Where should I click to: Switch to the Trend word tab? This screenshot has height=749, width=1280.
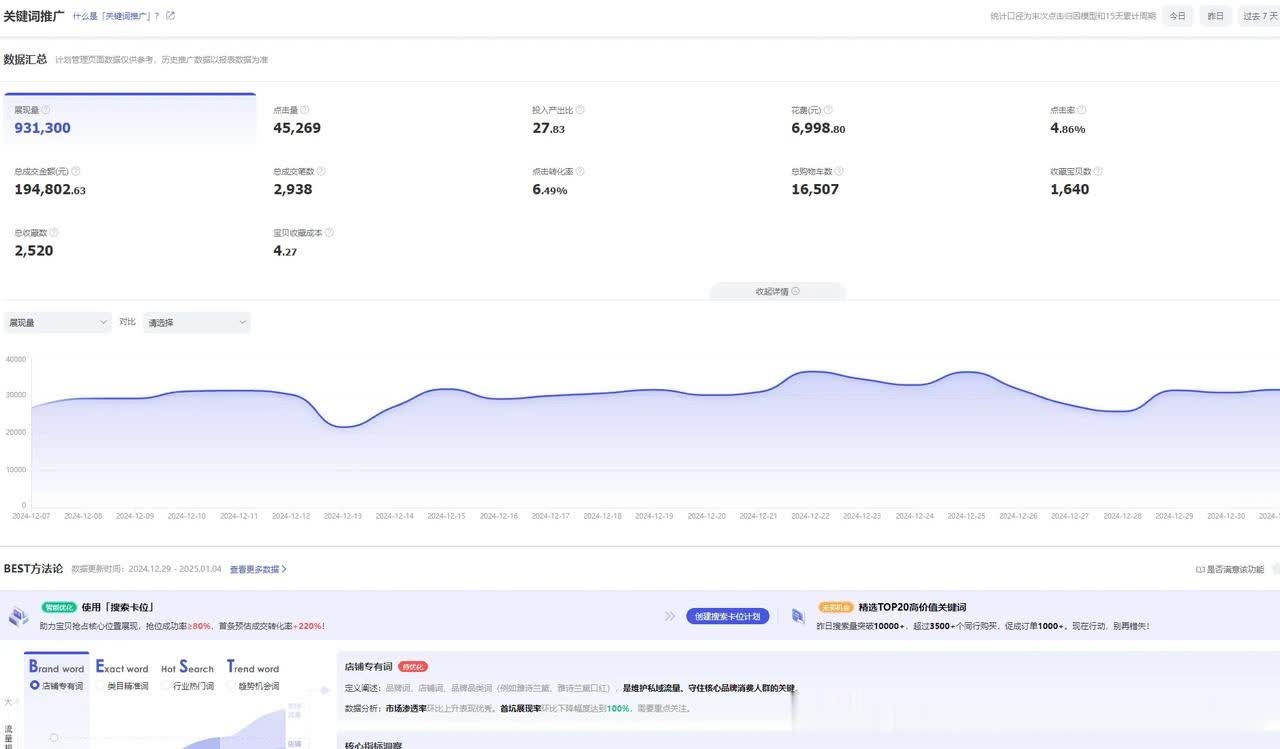[253, 667]
